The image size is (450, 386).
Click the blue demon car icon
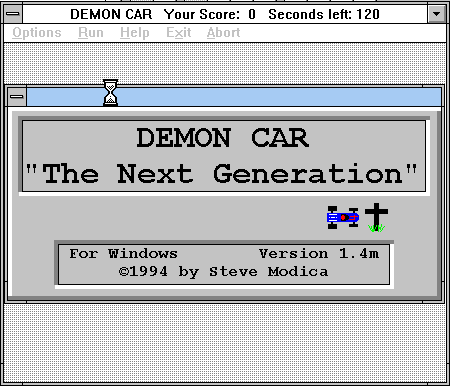(343, 218)
